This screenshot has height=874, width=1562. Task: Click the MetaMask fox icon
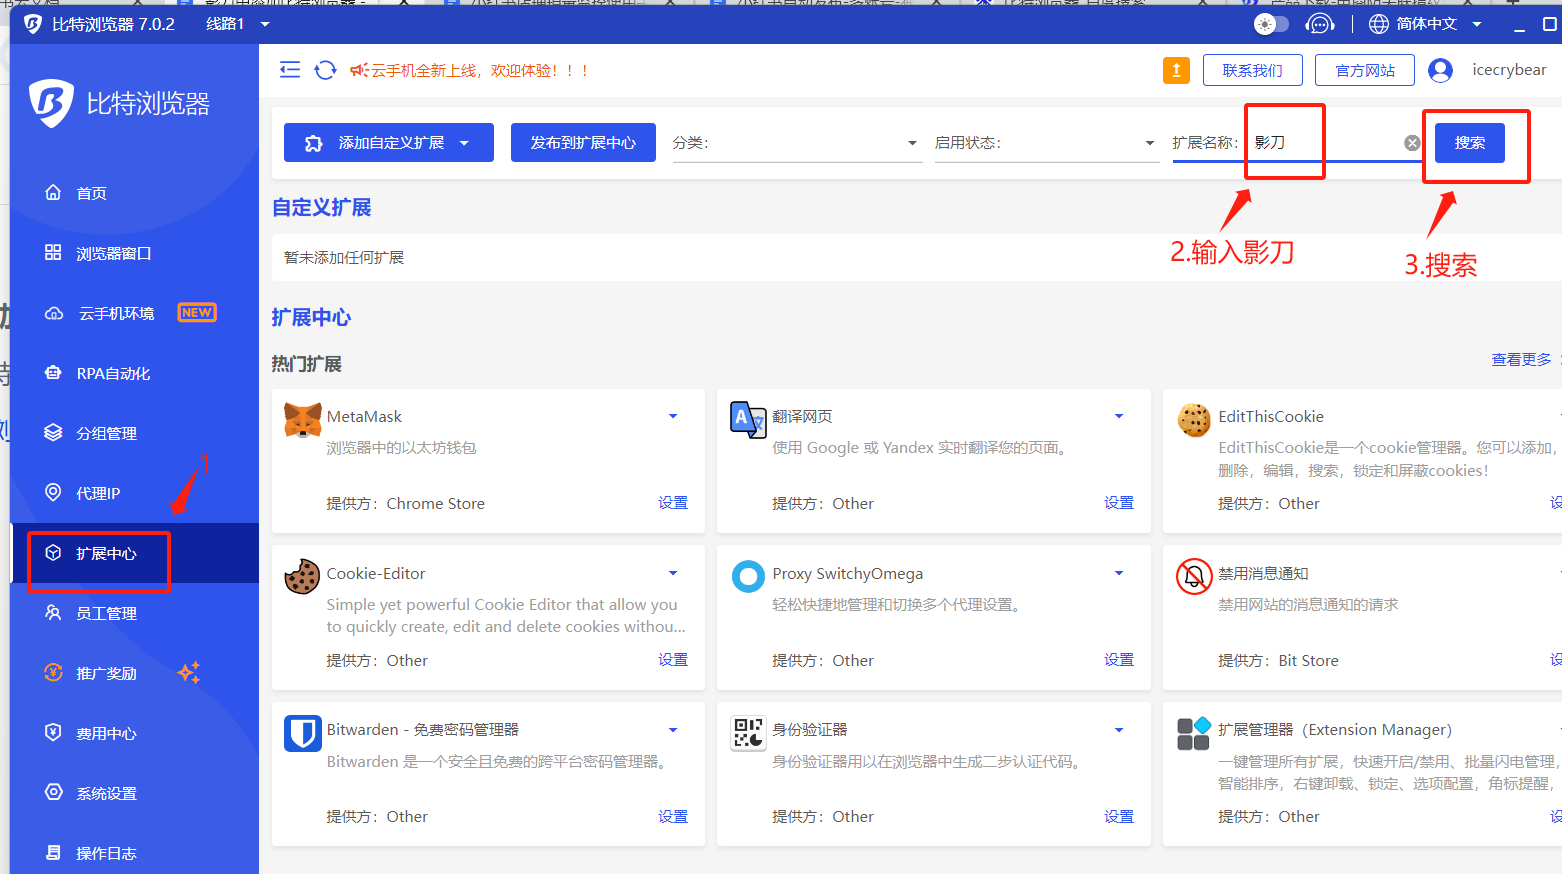coord(302,420)
